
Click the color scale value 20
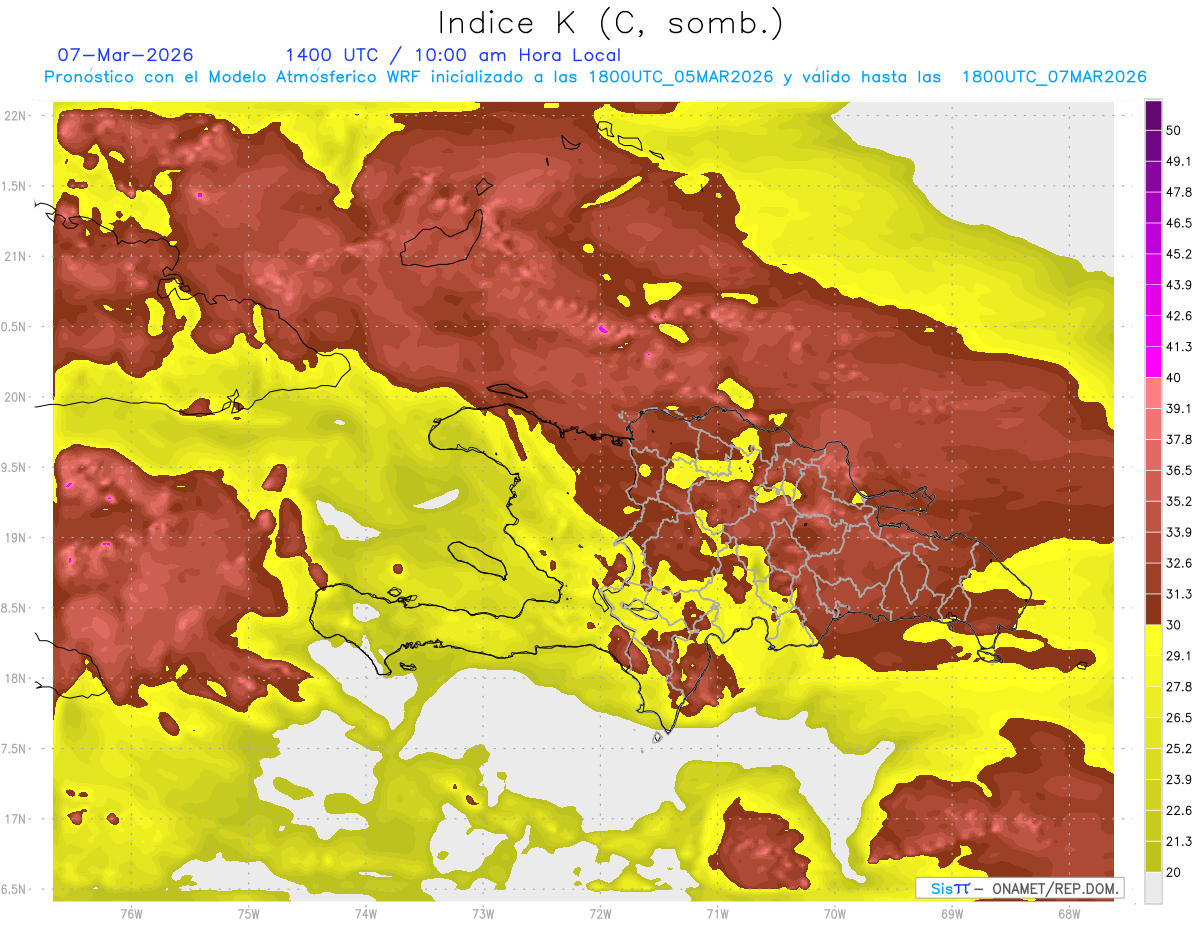pyautogui.click(x=1175, y=873)
